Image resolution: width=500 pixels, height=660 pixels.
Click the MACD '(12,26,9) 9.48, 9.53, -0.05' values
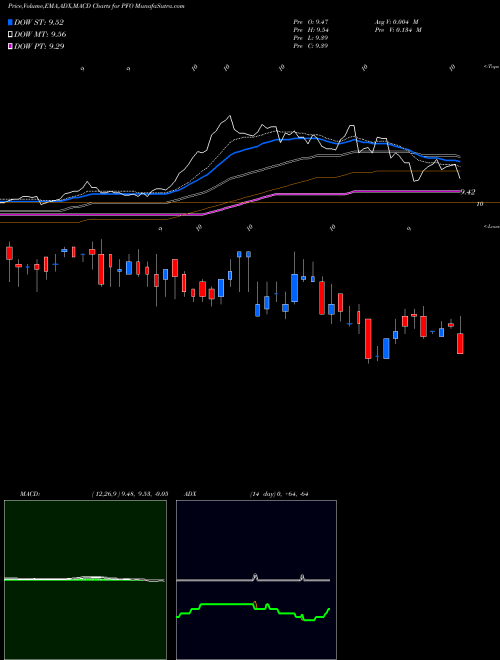point(130,494)
